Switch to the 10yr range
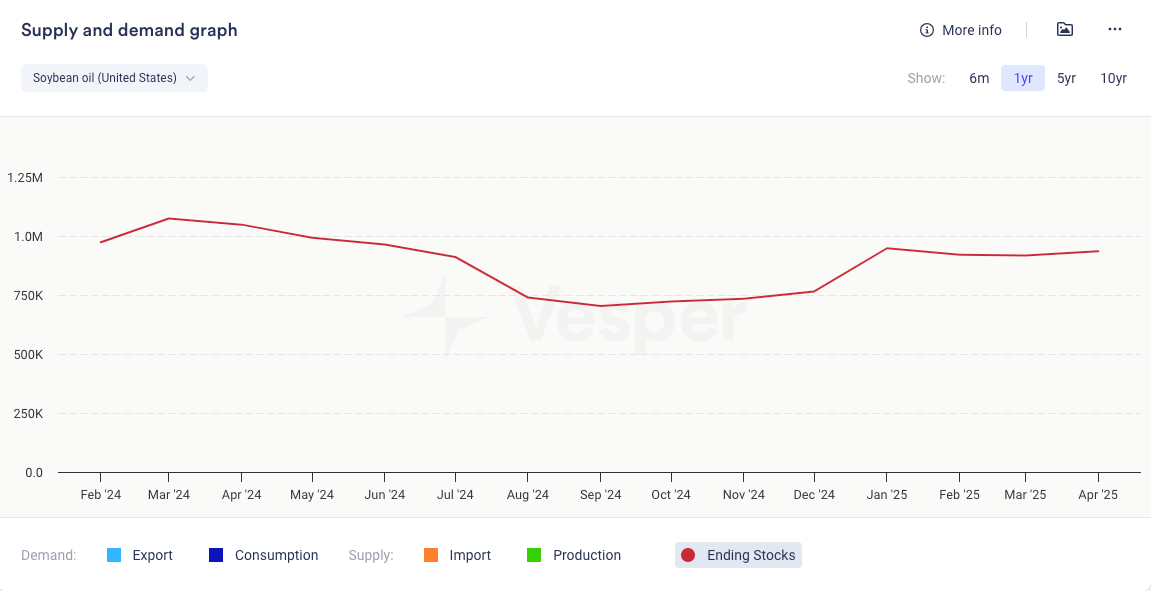This screenshot has height=591, width=1151. 1113,78
